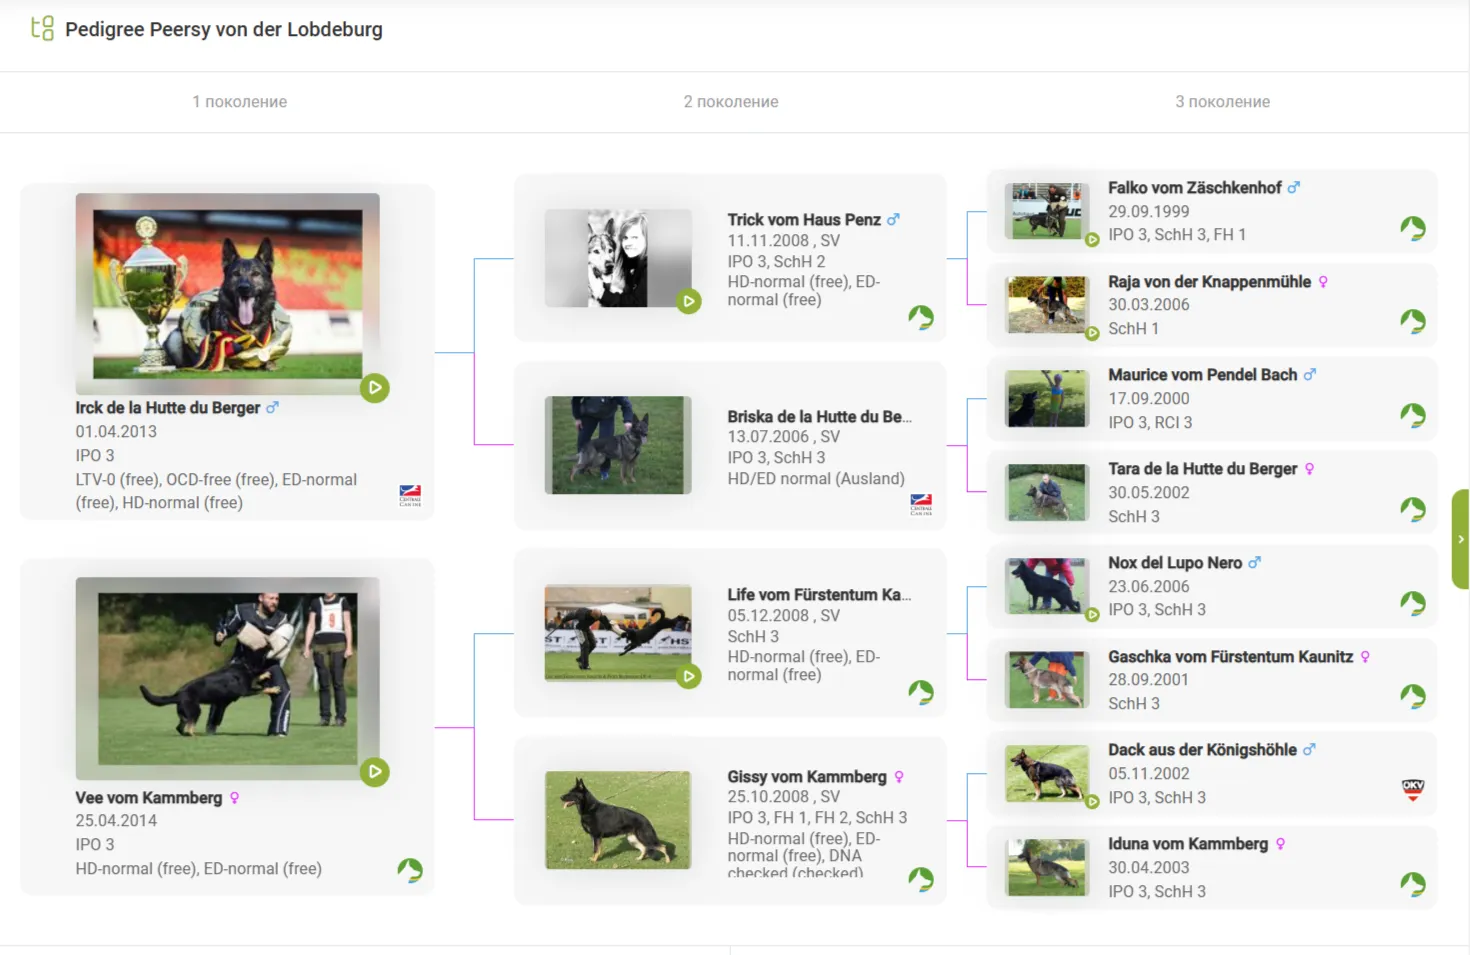1470x955 pixels.
Task: Click the play icon on Vee vom Kammberg photo
Action: 375,772
